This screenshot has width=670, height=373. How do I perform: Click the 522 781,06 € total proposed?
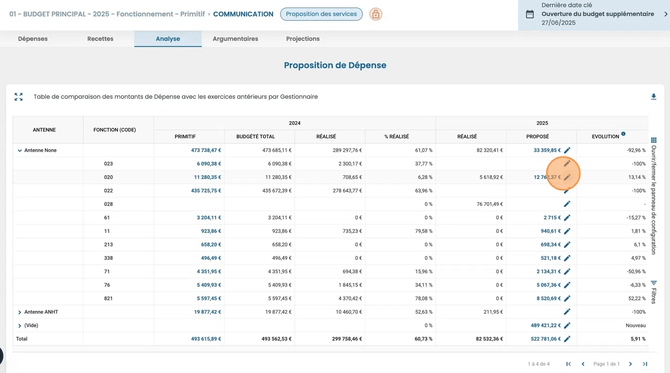(x=546, y=339)
